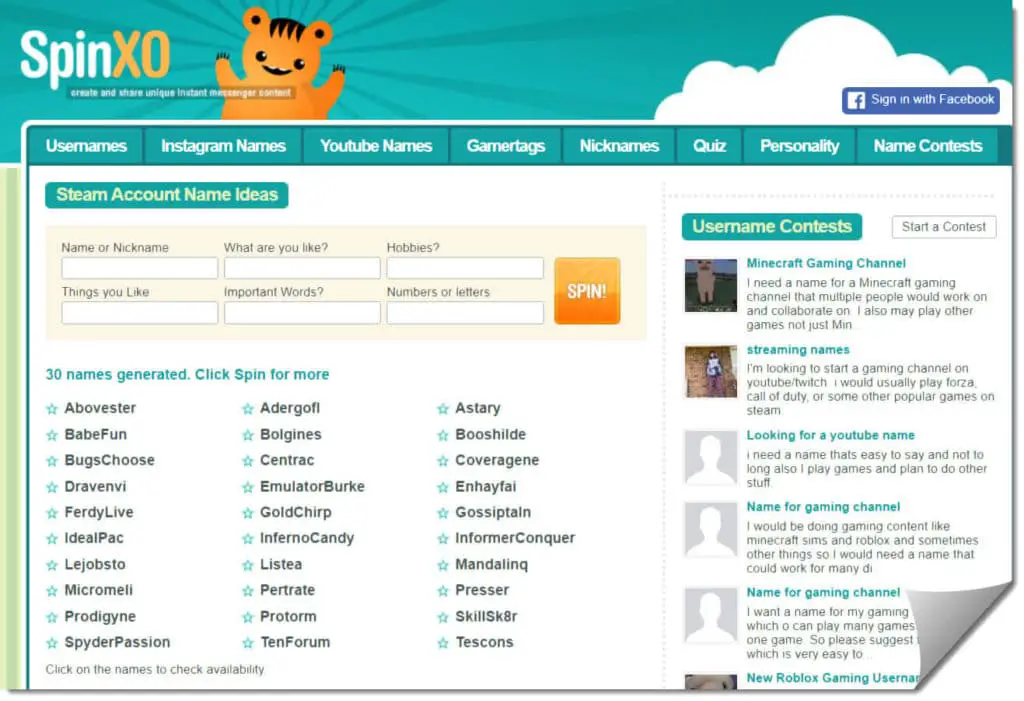Click the star icon beside SkillSk8r
Screen dimensions: 1024x701
(x=443, y=617)
